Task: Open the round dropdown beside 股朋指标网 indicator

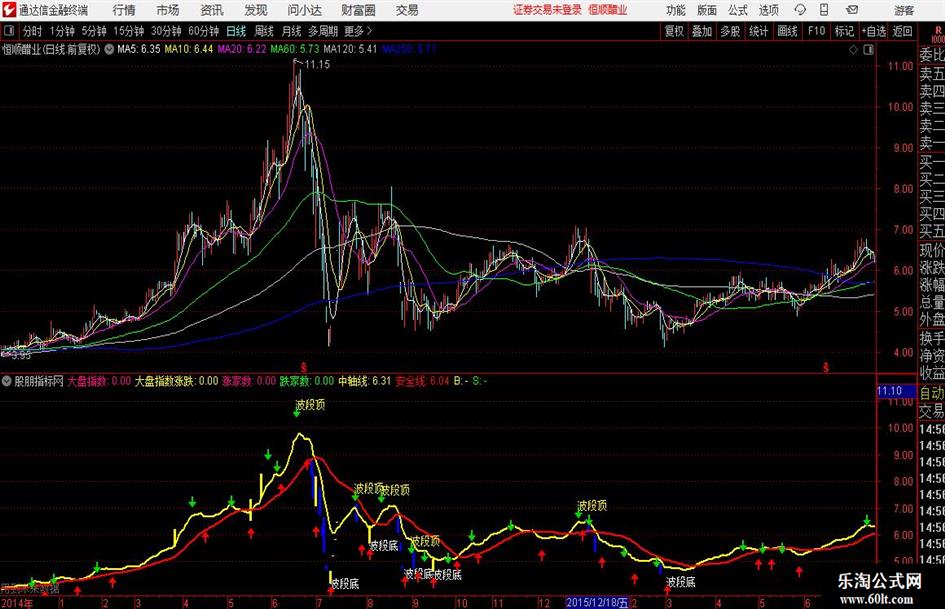Action: 7,381
